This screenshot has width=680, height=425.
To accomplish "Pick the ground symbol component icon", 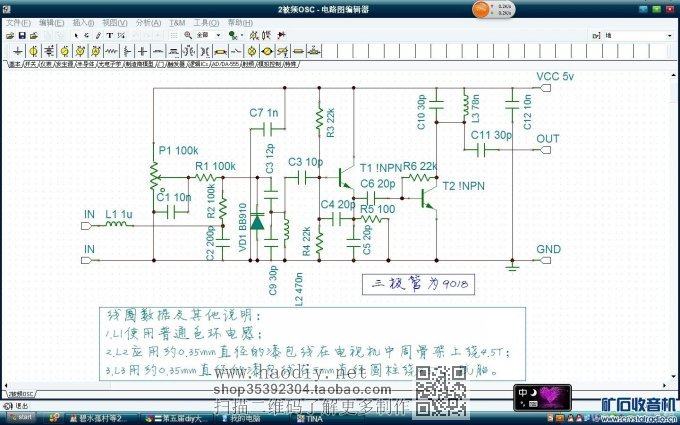I will (x=17, y=49).
